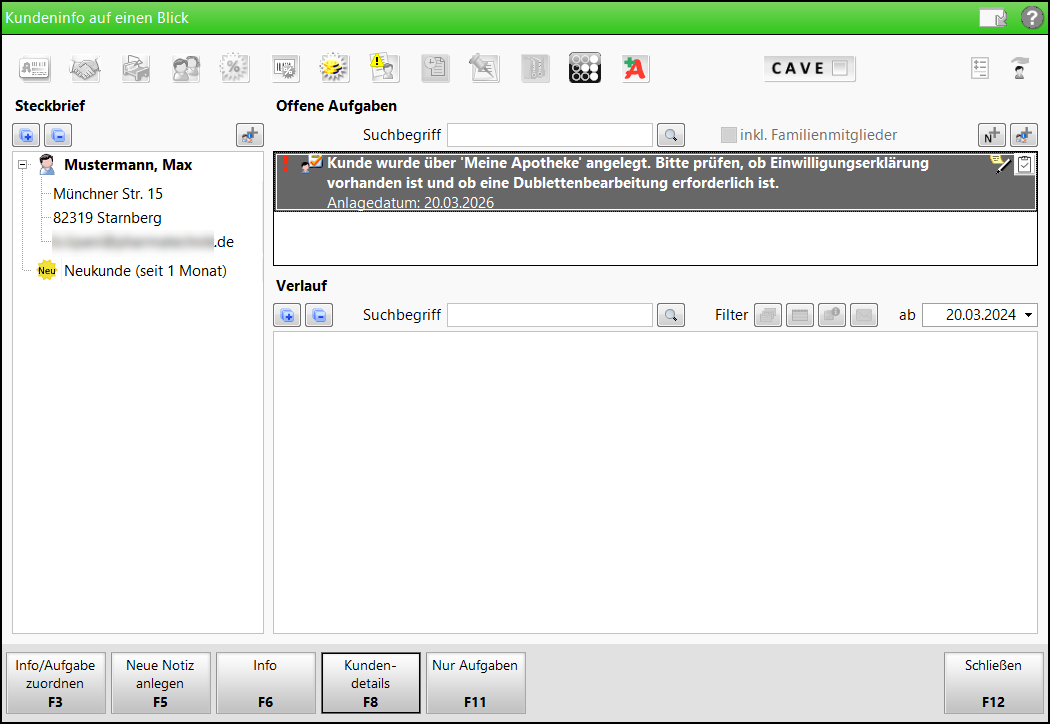Open the yellow warning person icon
Image resolution: width=1050 pixels, height=724 pixels.
(385, 68)
